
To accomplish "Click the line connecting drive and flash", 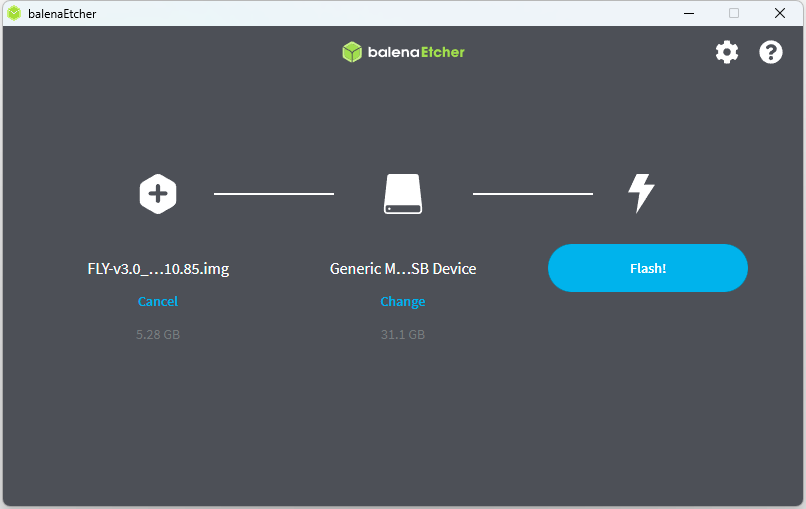I will point(532,193).
